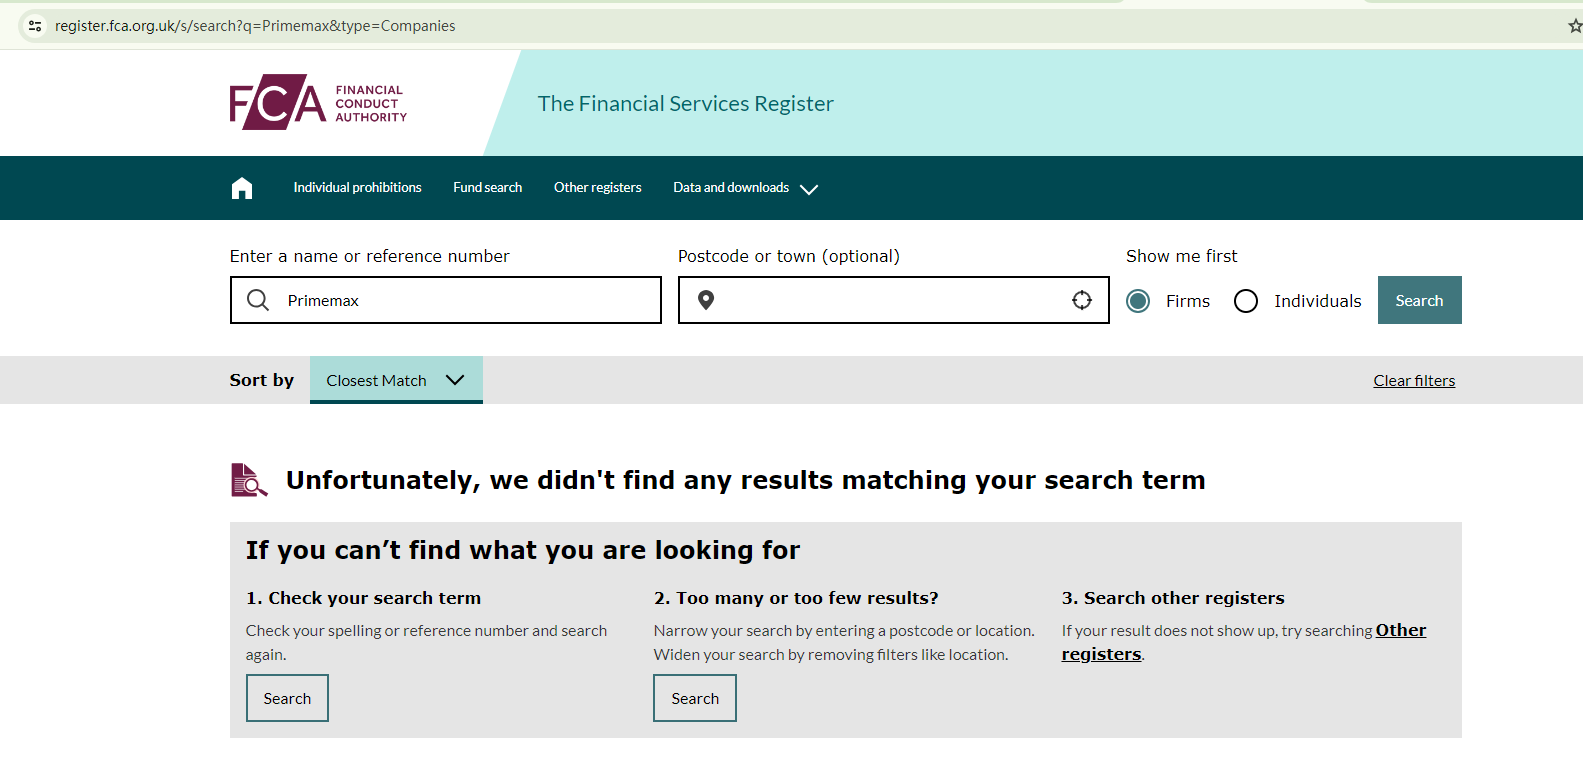Screen dimensions: 1583x783
Task: Click the teal Search button
Action: [1419, 300]
